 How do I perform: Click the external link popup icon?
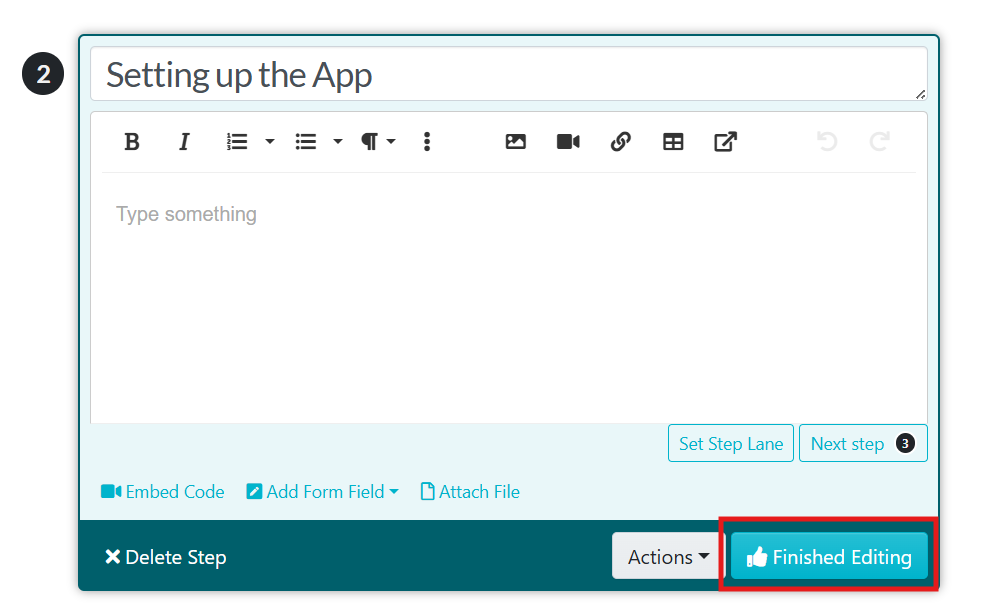click(x=725, y=142)
